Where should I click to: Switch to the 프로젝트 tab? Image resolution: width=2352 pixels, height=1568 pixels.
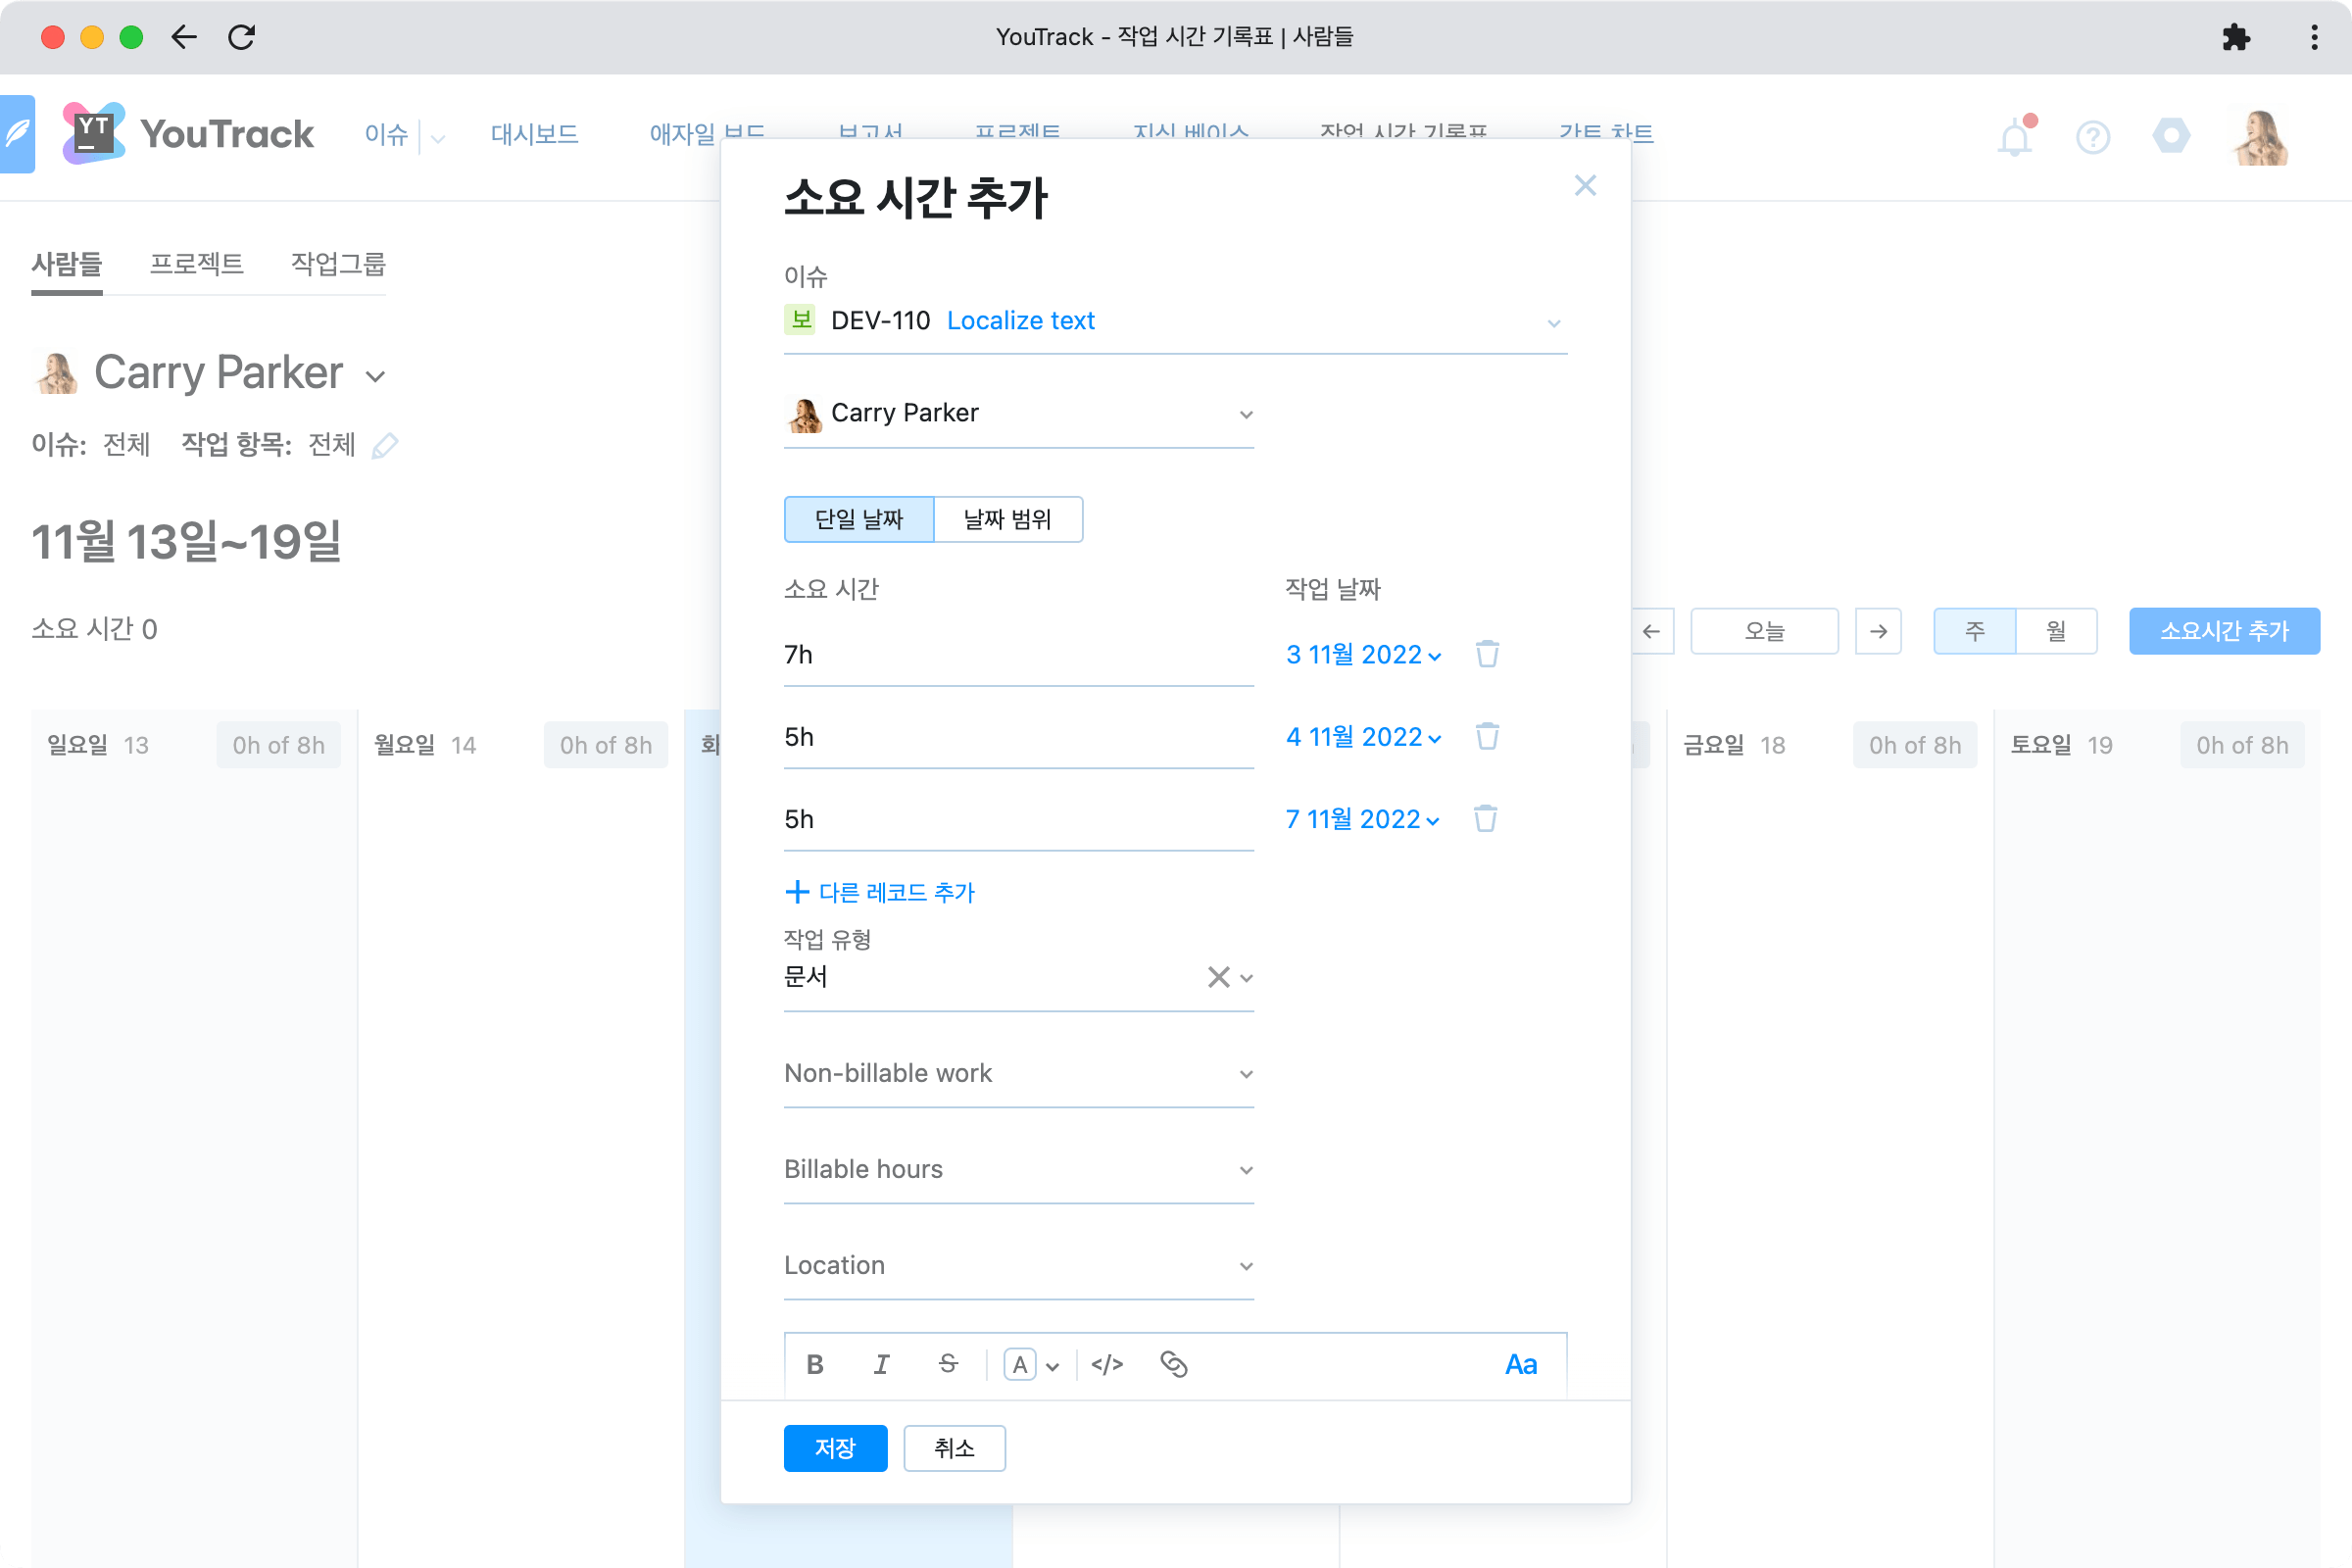point(197,264)
